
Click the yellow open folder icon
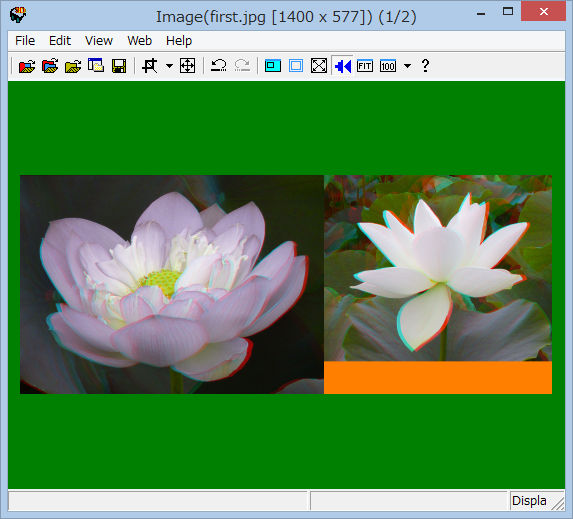(x=73, y=66)
